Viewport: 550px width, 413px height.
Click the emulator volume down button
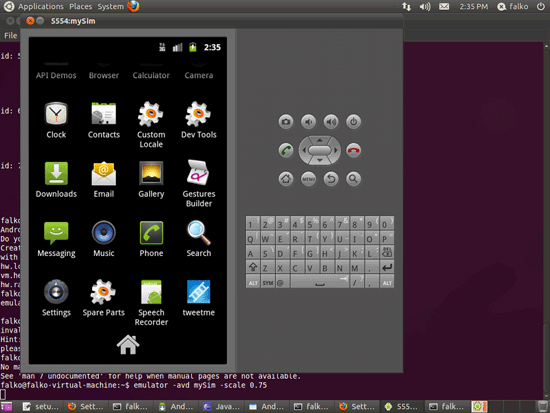pos(308,122)
